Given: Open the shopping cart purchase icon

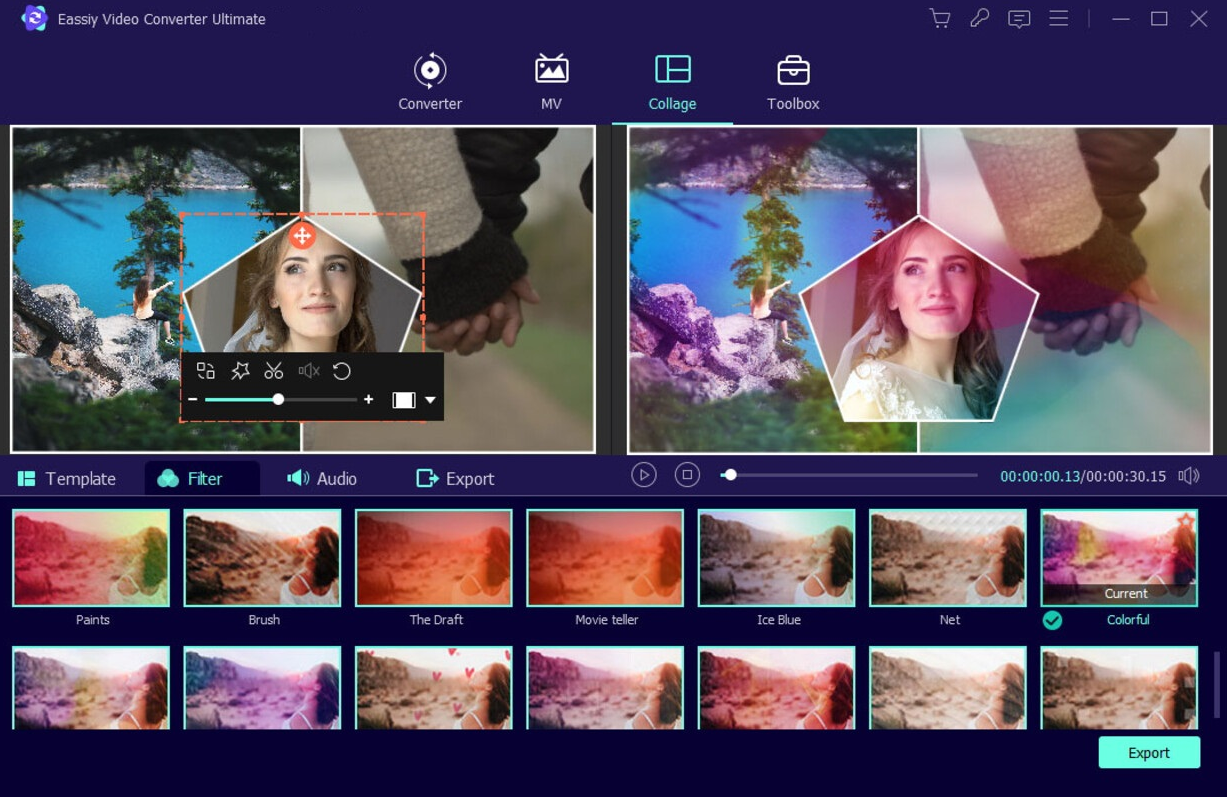Looking at the screenshot, I should pos(939,19).
